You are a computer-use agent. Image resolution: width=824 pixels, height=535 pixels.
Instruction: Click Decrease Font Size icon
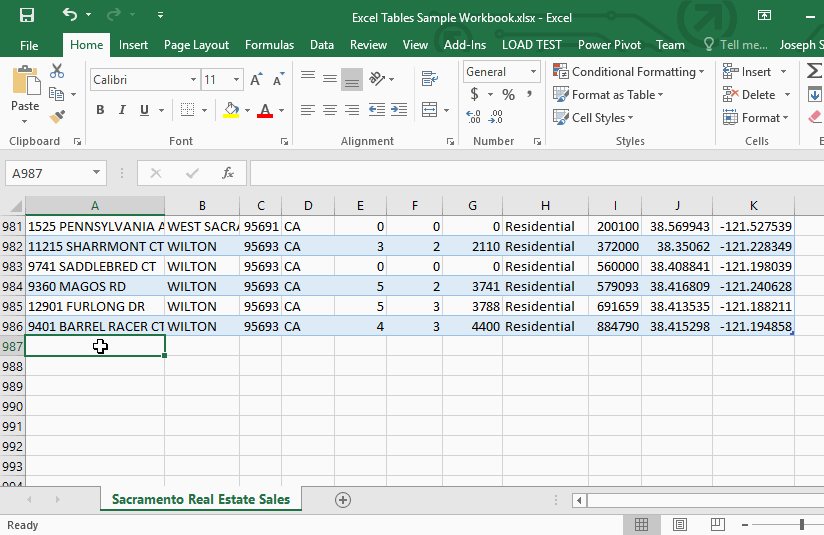(x=278, y=79)
